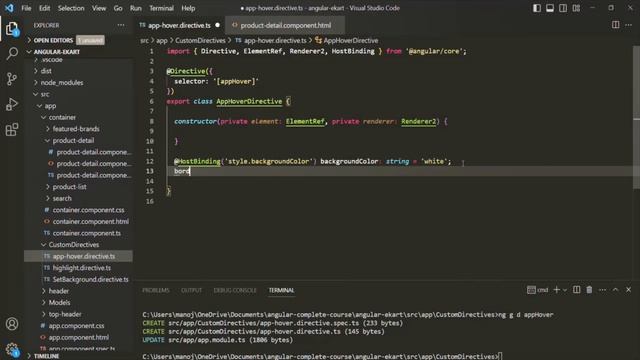The width and height of the screenshot is (640, 360).
Task: Open Customize Layout icon
Action: coord(576,8)
